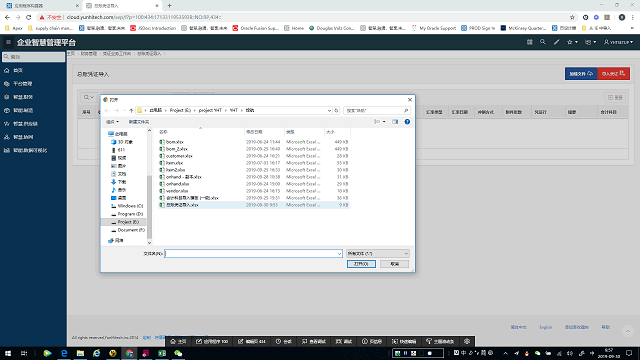
Task: Open the report search column dropdown
Action: (89, 98)
